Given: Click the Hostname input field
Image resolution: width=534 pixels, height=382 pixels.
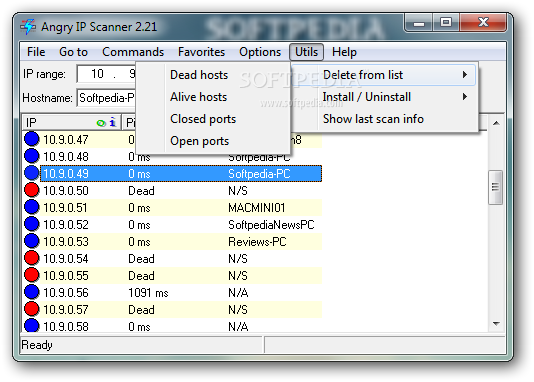Looking at the screenshot, I should click(x=107, y=98).
